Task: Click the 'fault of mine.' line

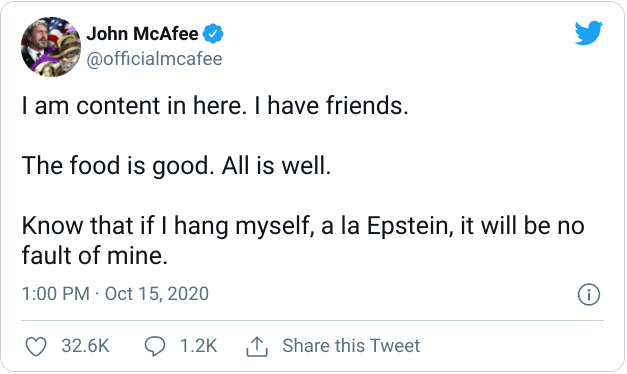Action: click(94, 255)
